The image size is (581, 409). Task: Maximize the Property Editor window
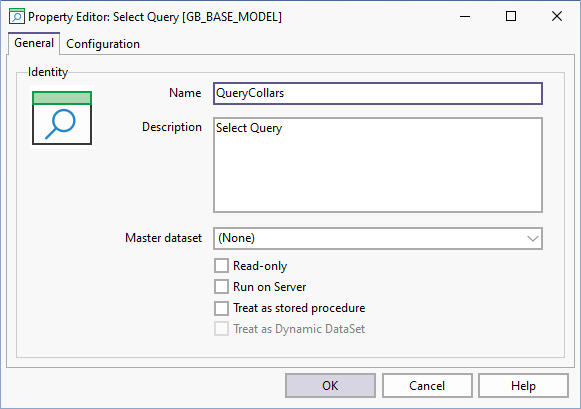pyautogui.click(x=511, y=16)
